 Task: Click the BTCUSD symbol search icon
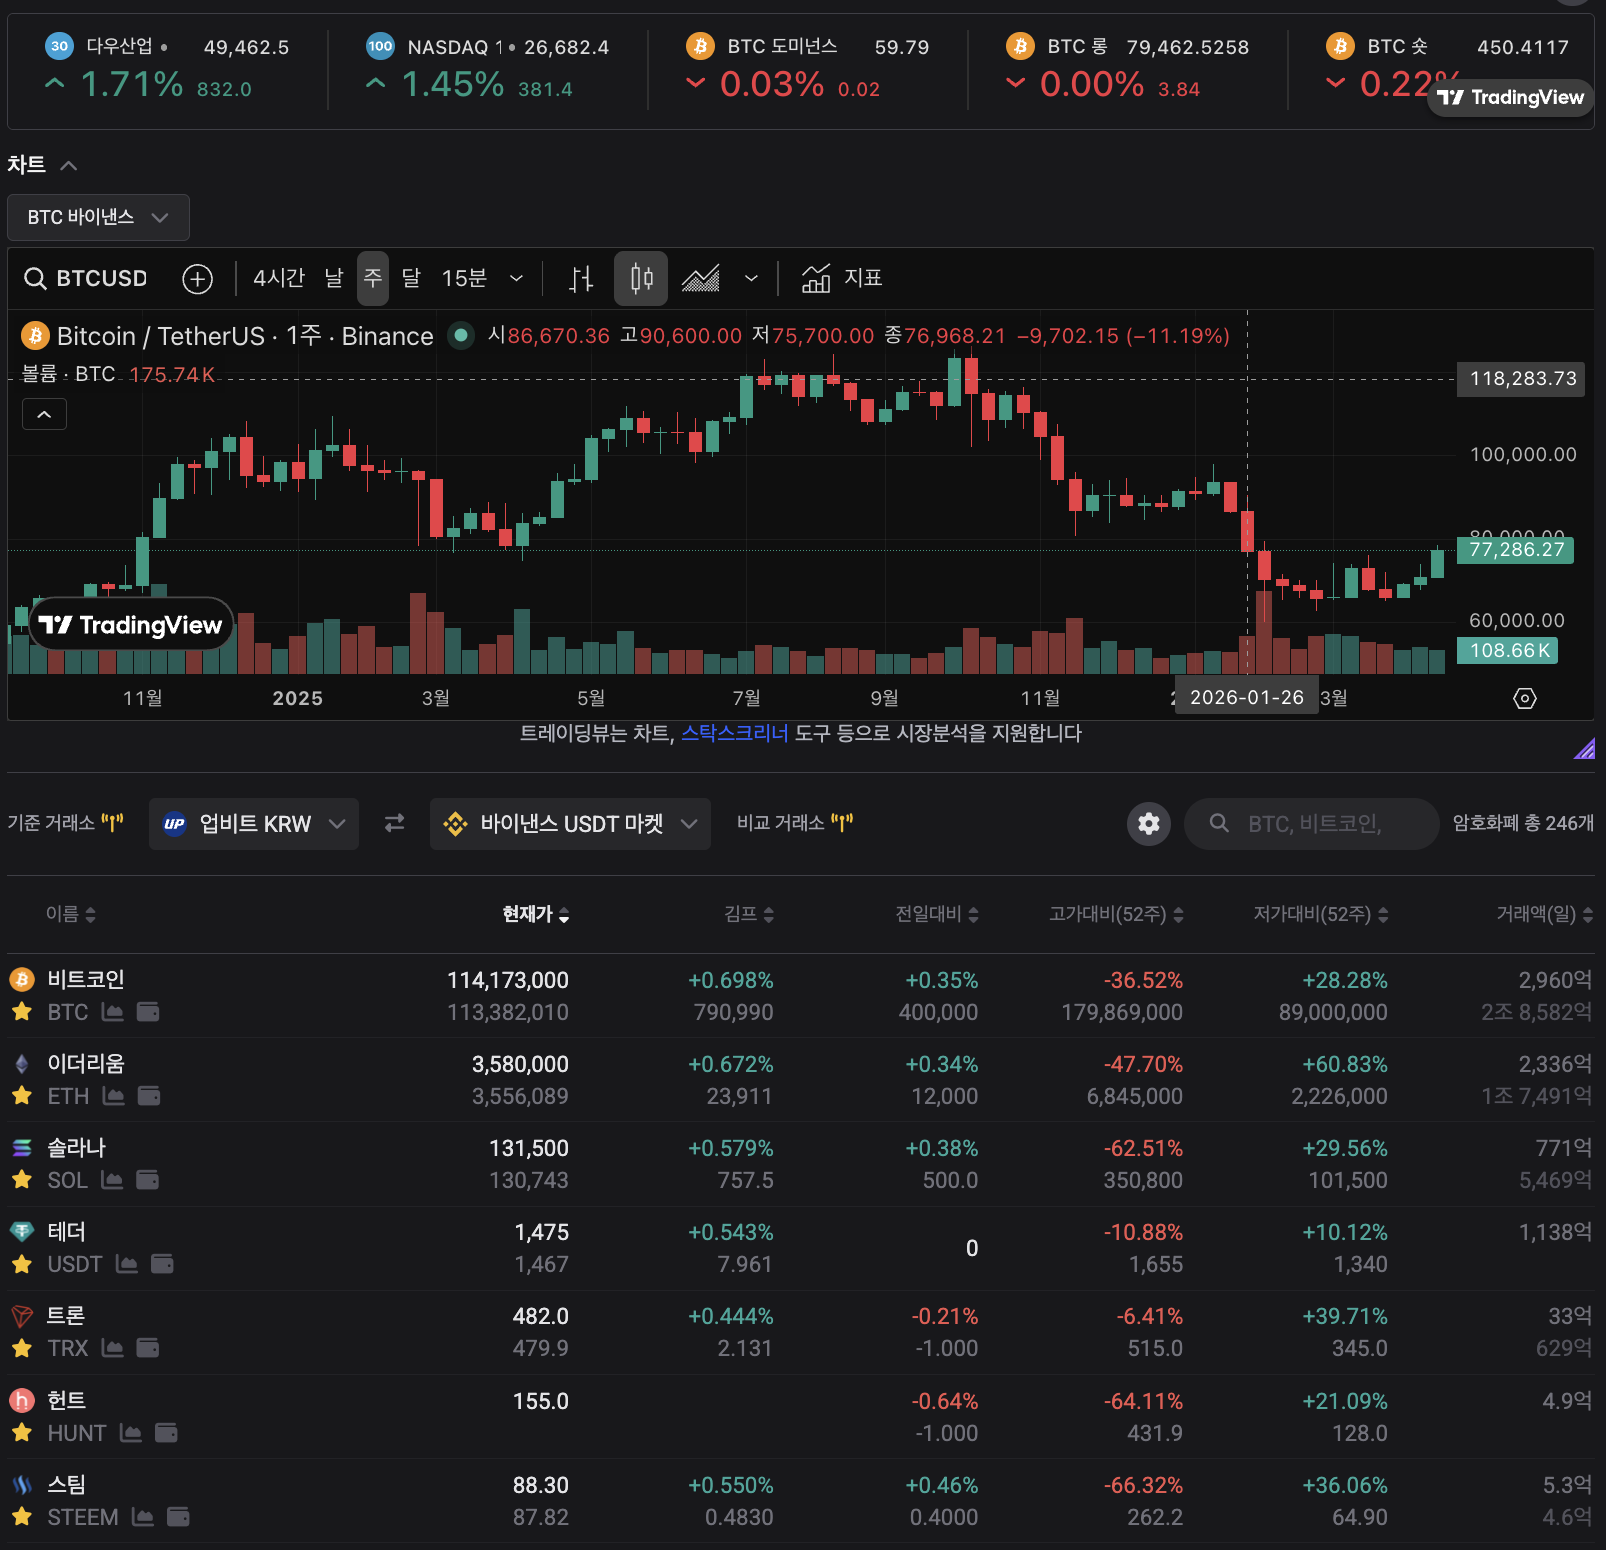click(35, 278)
